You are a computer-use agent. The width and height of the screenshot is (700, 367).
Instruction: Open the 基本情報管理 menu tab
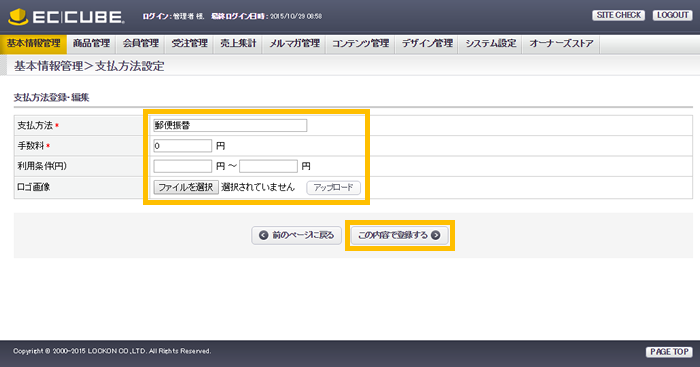(x=33, y=44)
